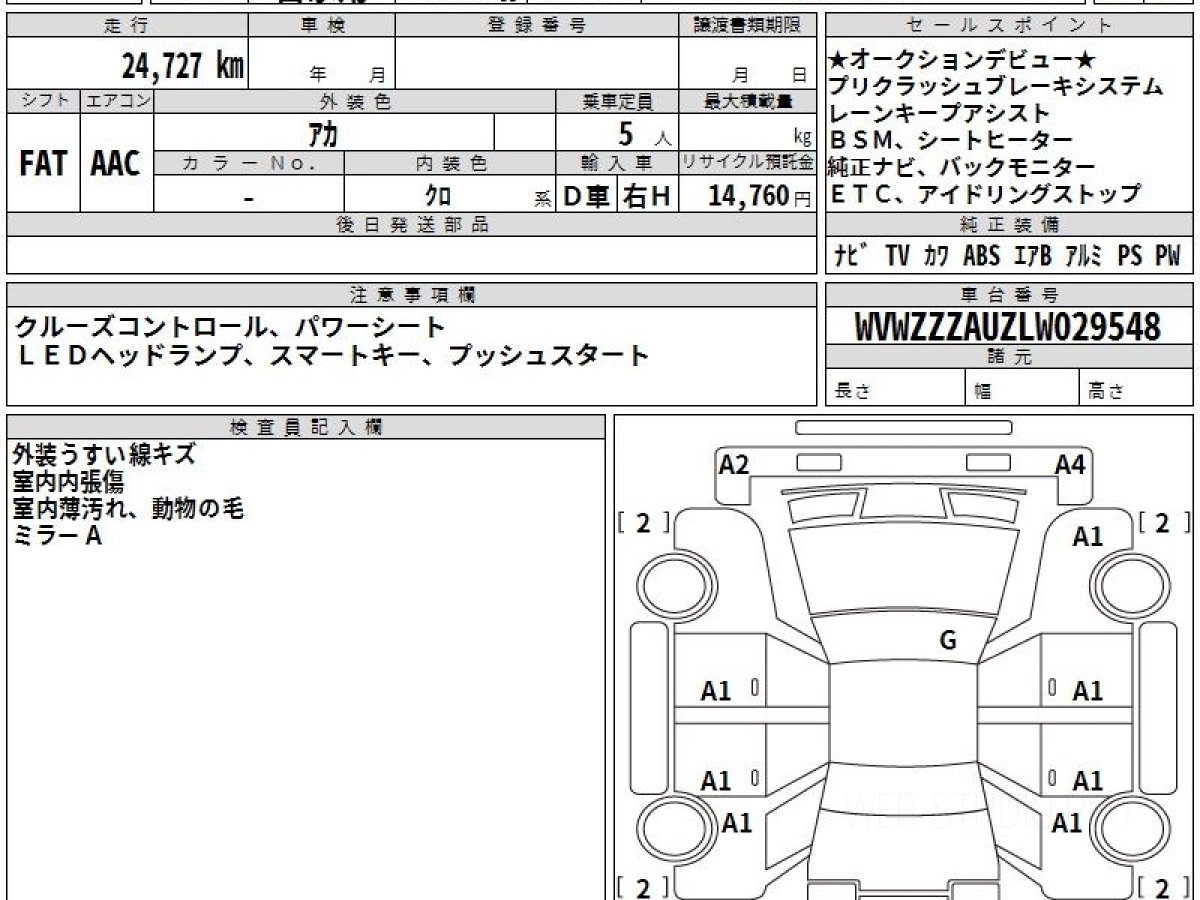This screenshot has width=1200, height=900.
Task: Select the ミラーA note
Action: (58, 536)
